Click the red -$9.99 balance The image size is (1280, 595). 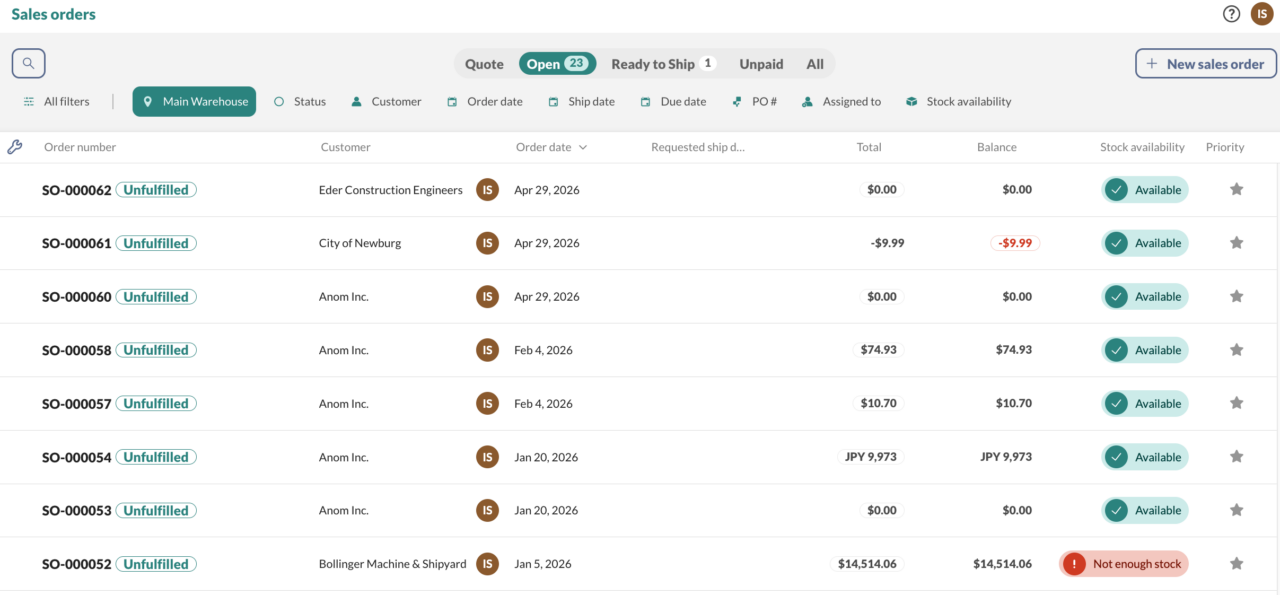1015,243
